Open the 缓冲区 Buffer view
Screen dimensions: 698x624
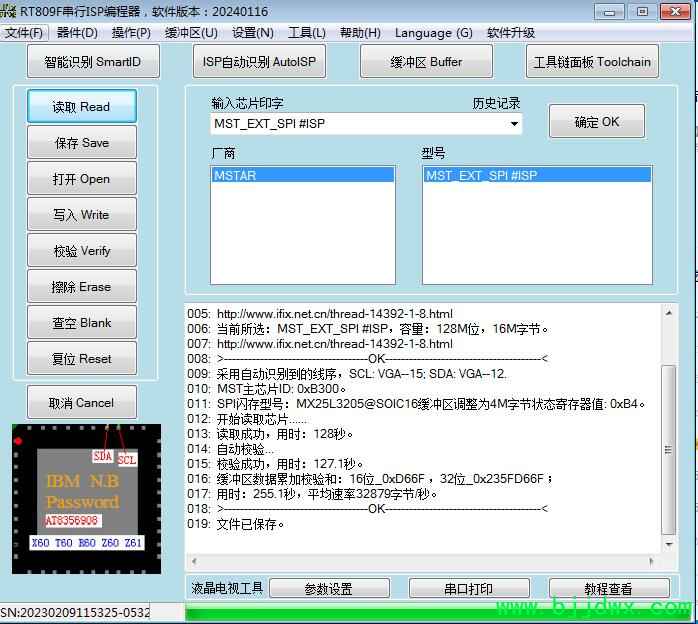point(426,62)
